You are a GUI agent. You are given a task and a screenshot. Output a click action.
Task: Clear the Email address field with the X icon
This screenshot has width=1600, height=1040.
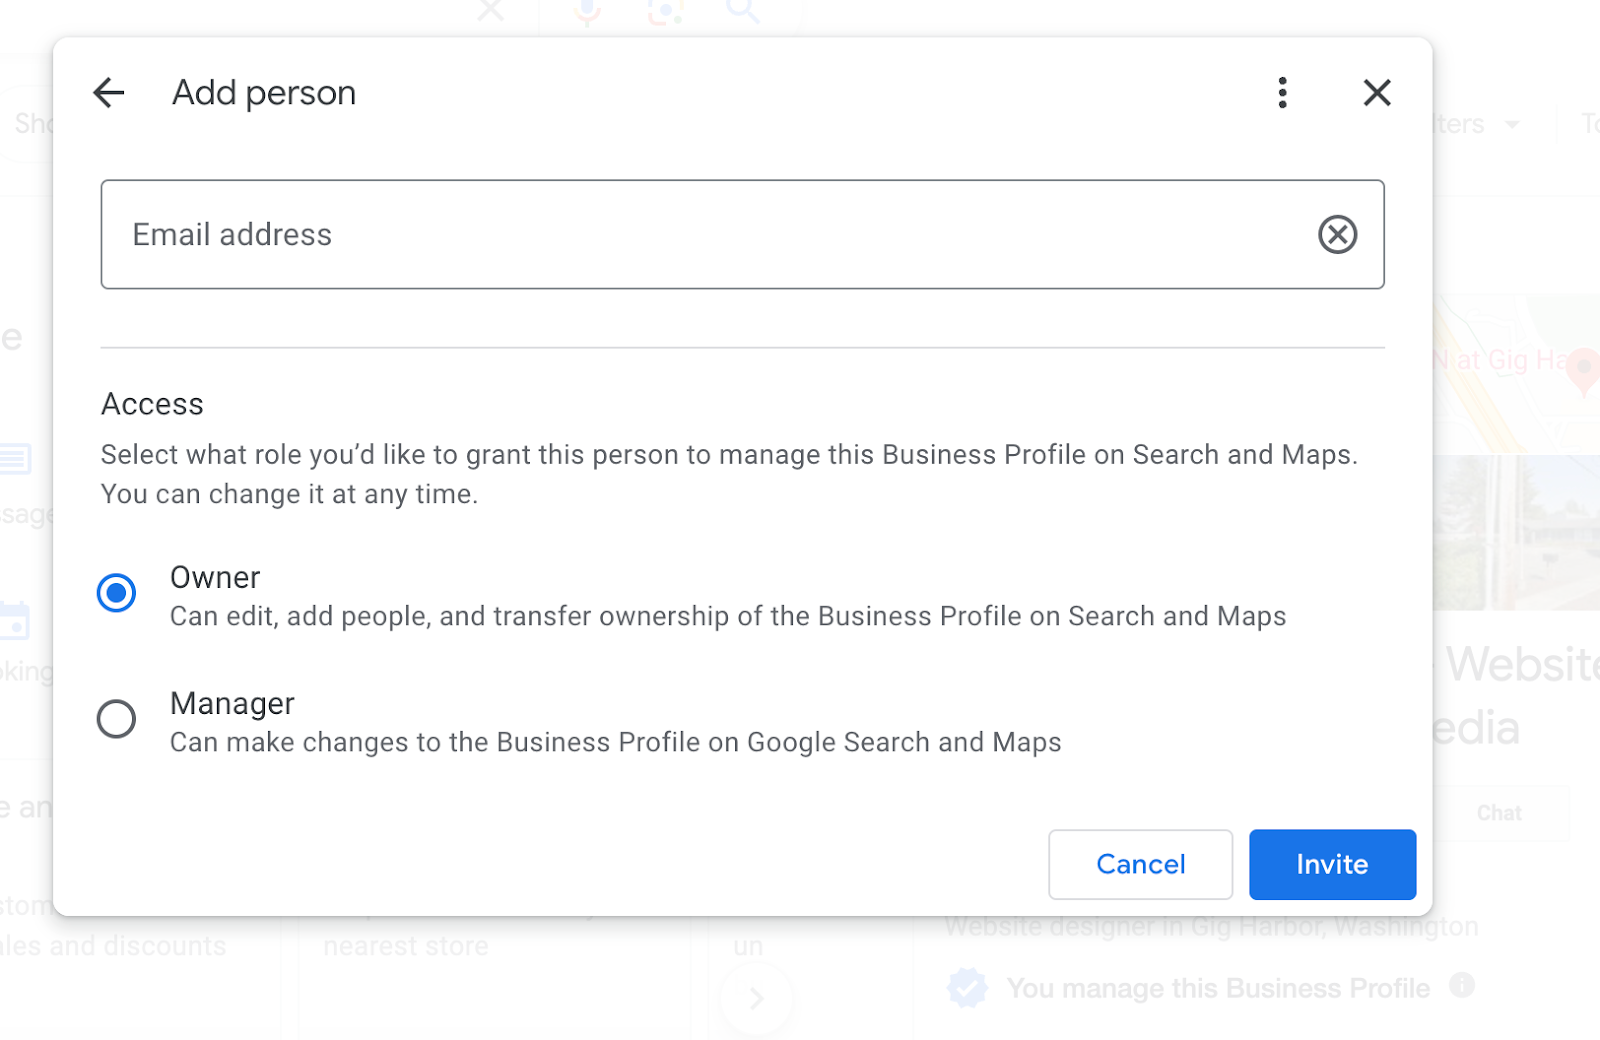[x=1337, y=235]
